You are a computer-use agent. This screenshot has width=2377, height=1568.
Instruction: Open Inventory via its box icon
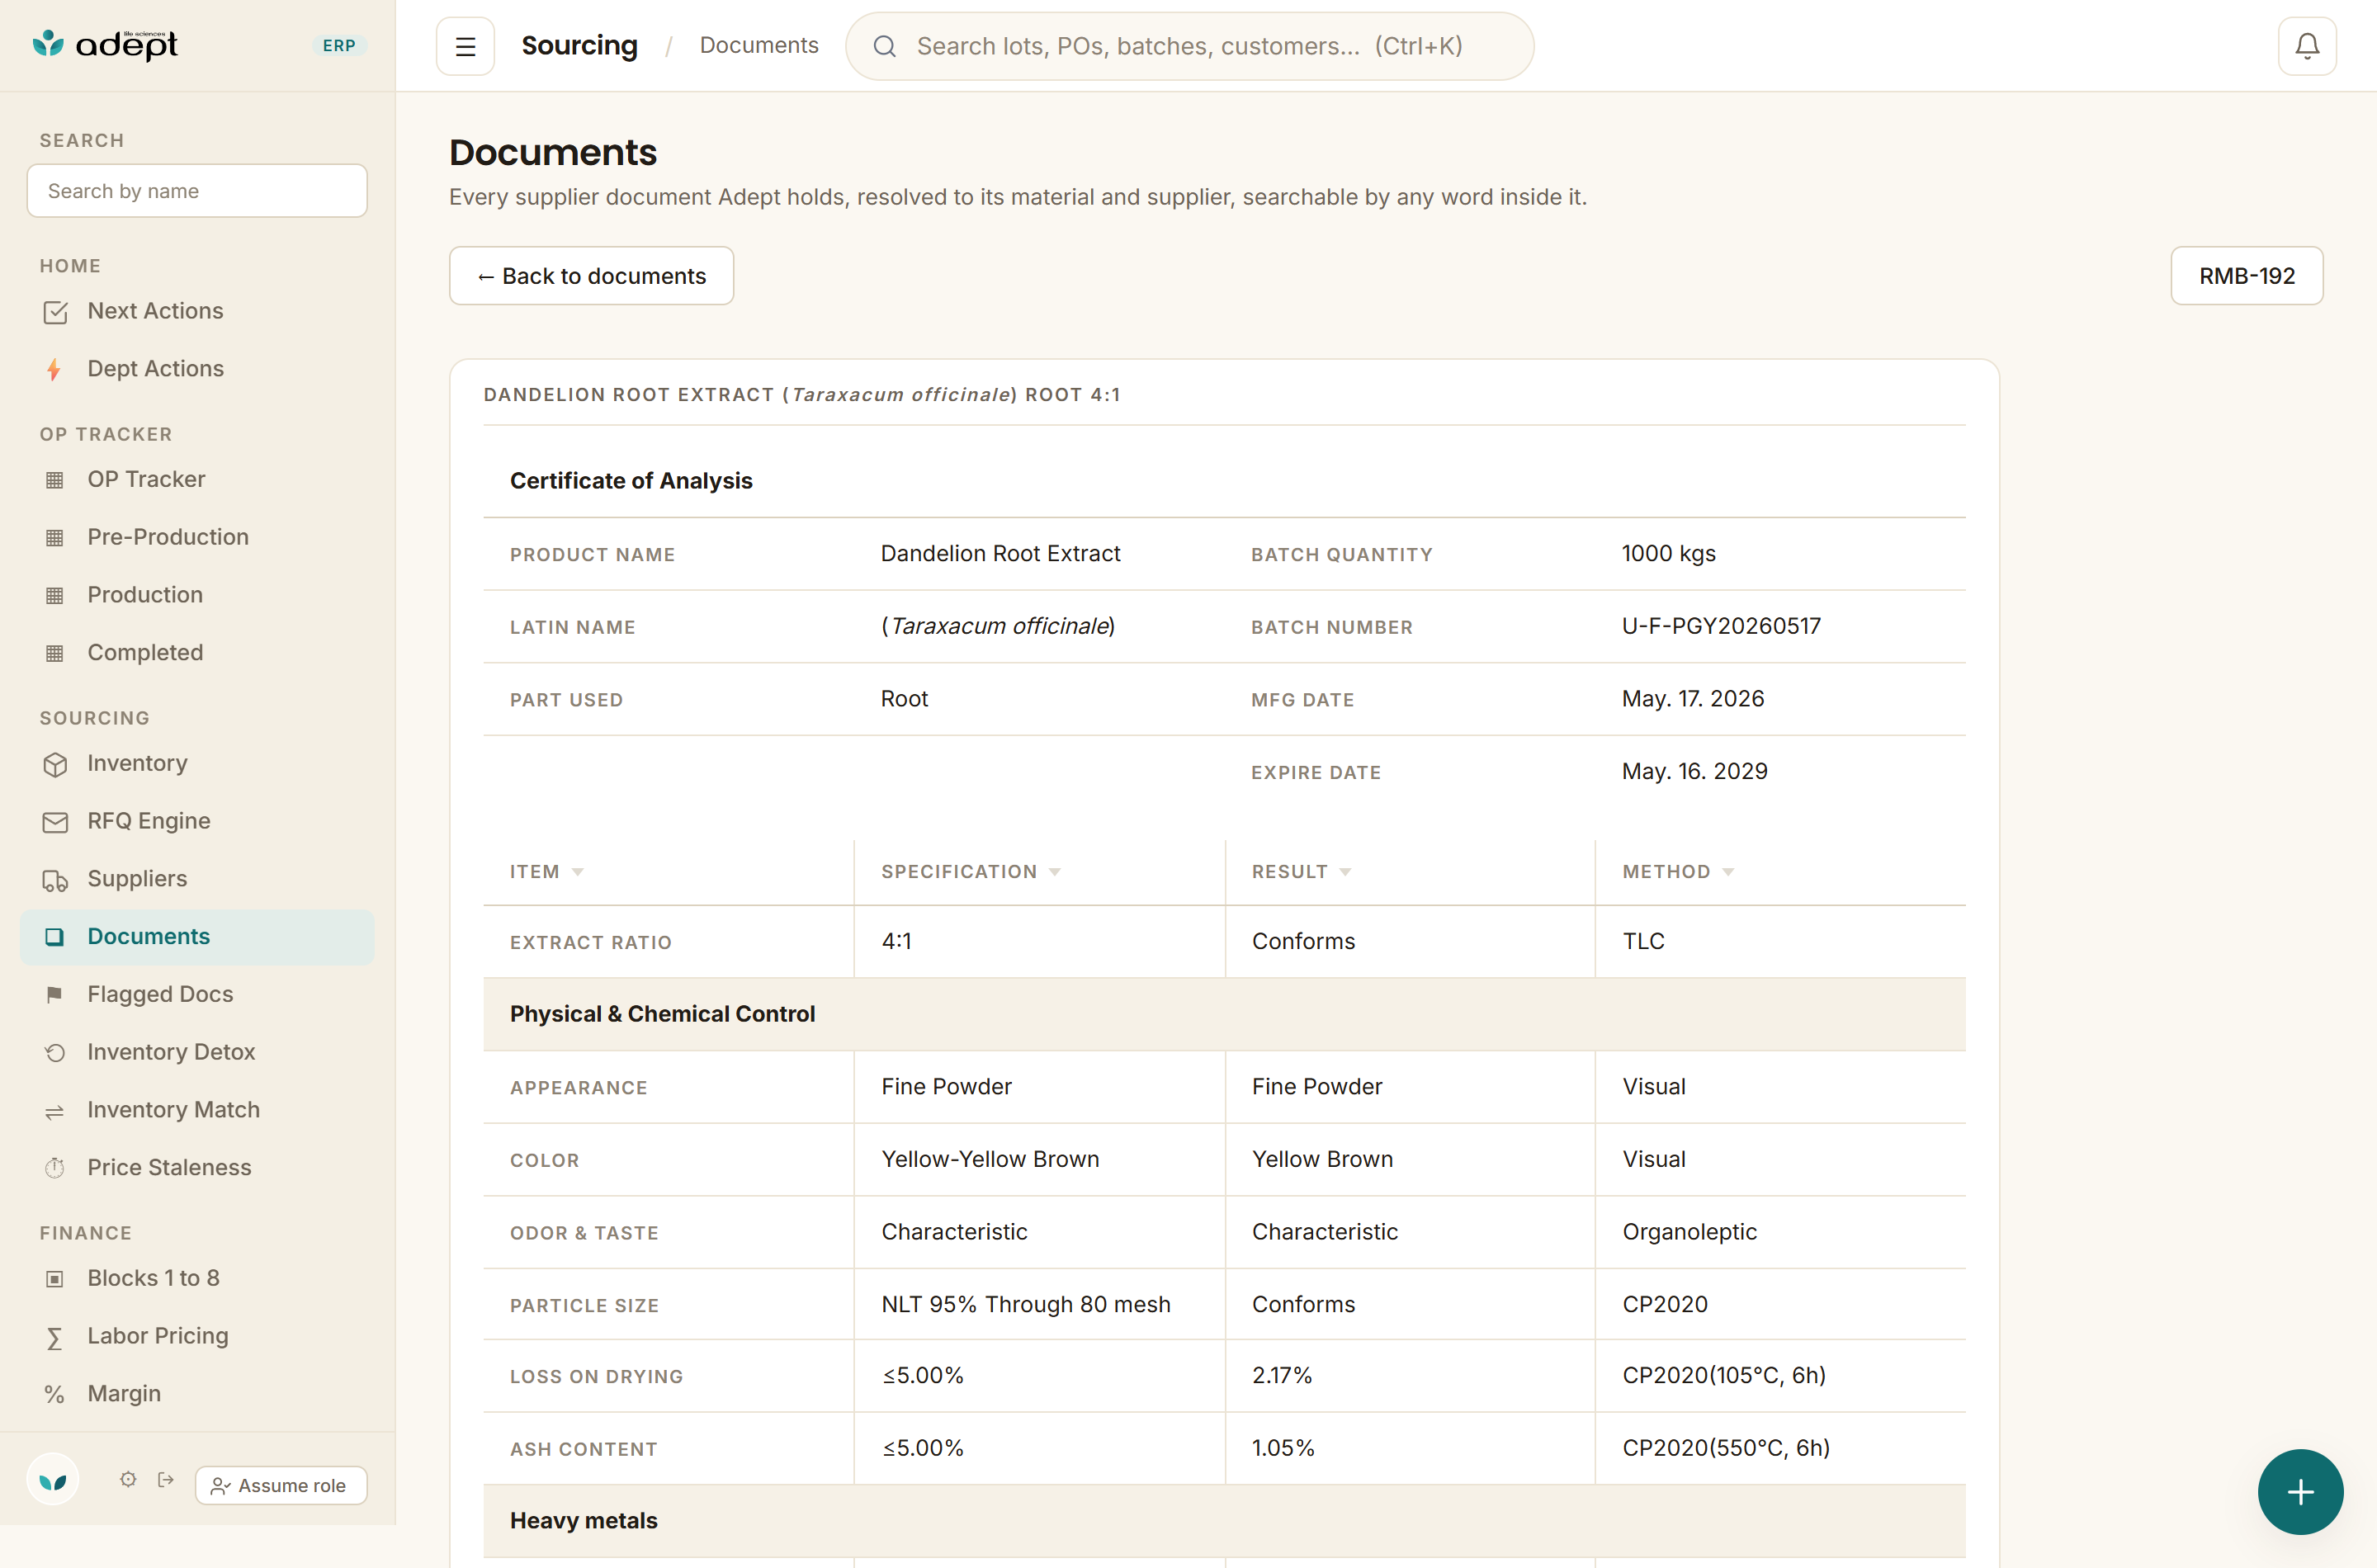coord(55,764)
